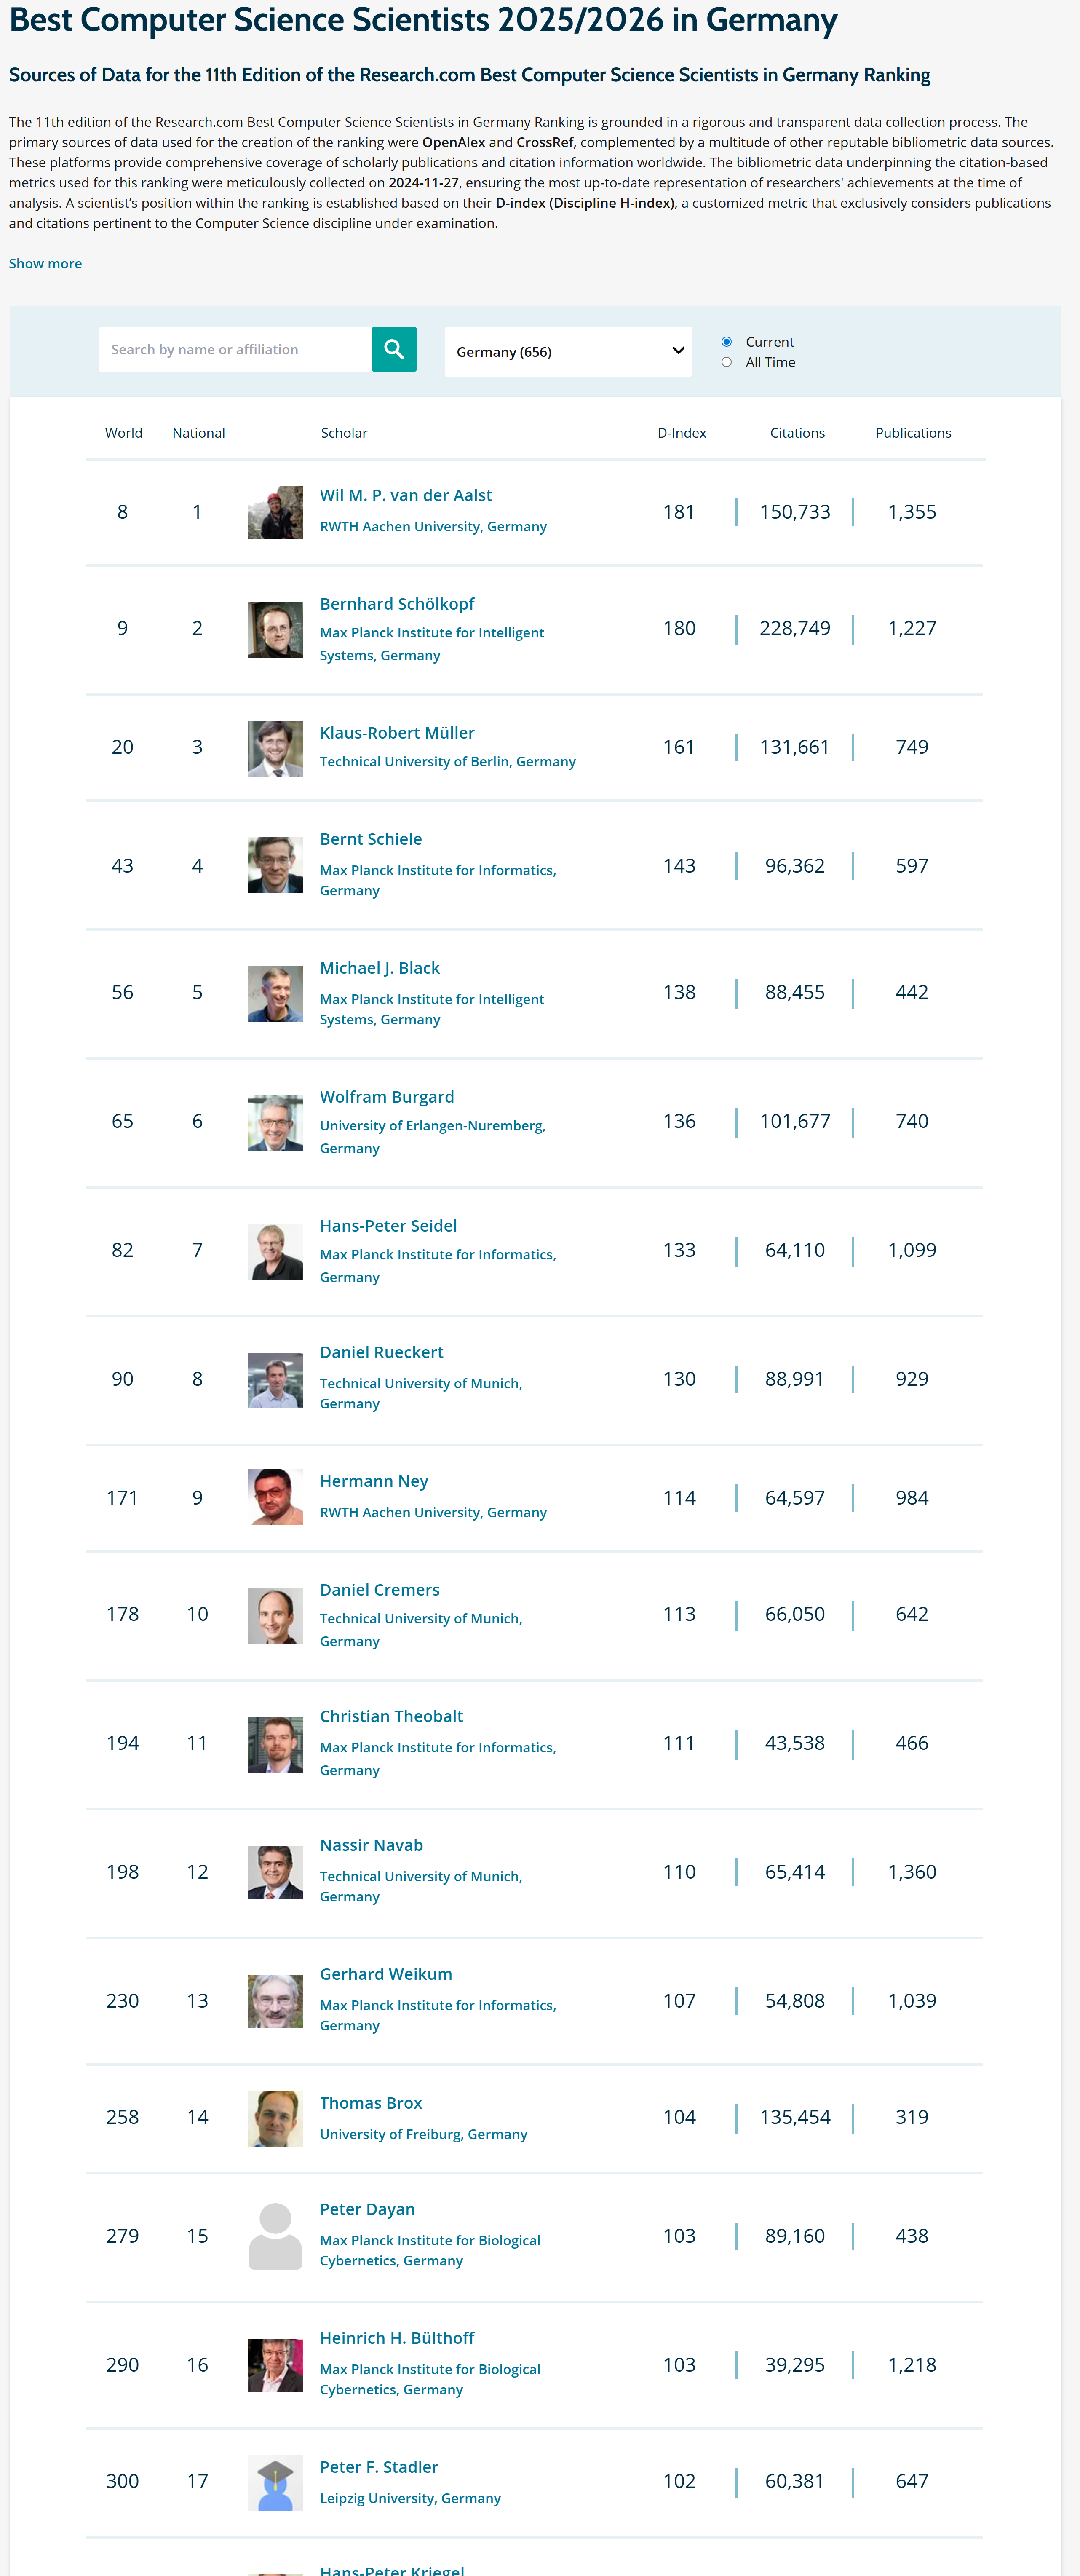Viewport: 1080px width, 2576px height.
Task: Open the Germany (656) country dropdown
Action: (x=567, y=351)
